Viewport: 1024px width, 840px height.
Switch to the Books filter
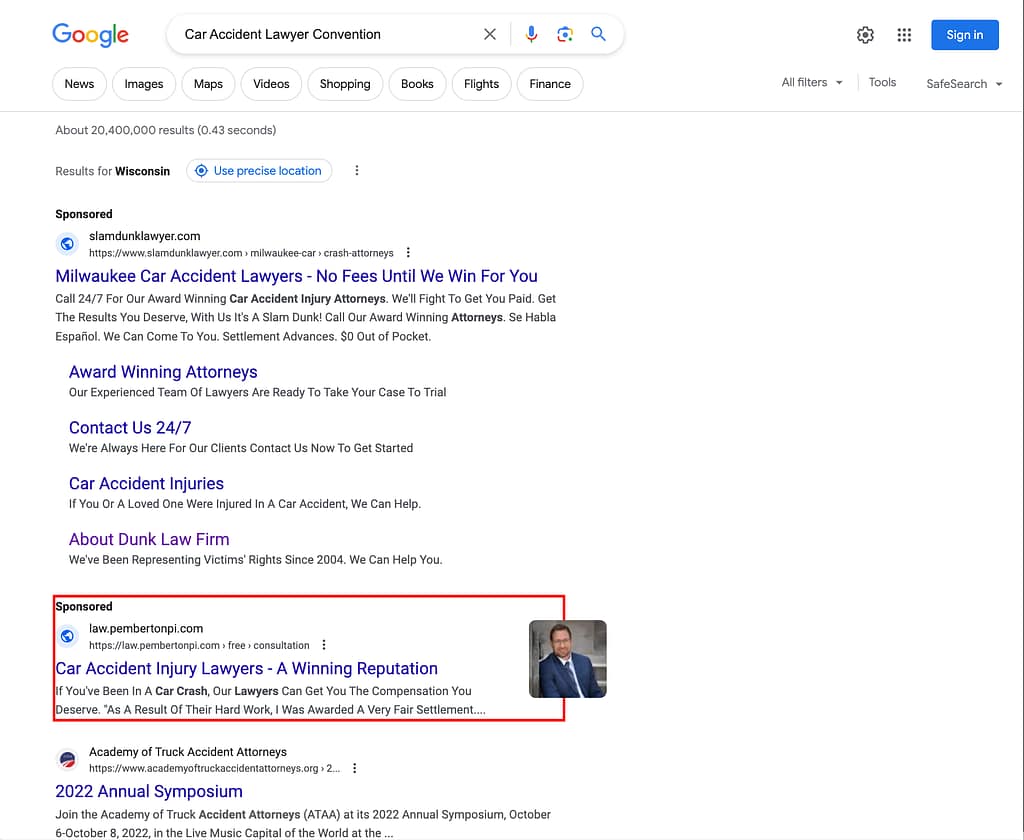point(417,84)
